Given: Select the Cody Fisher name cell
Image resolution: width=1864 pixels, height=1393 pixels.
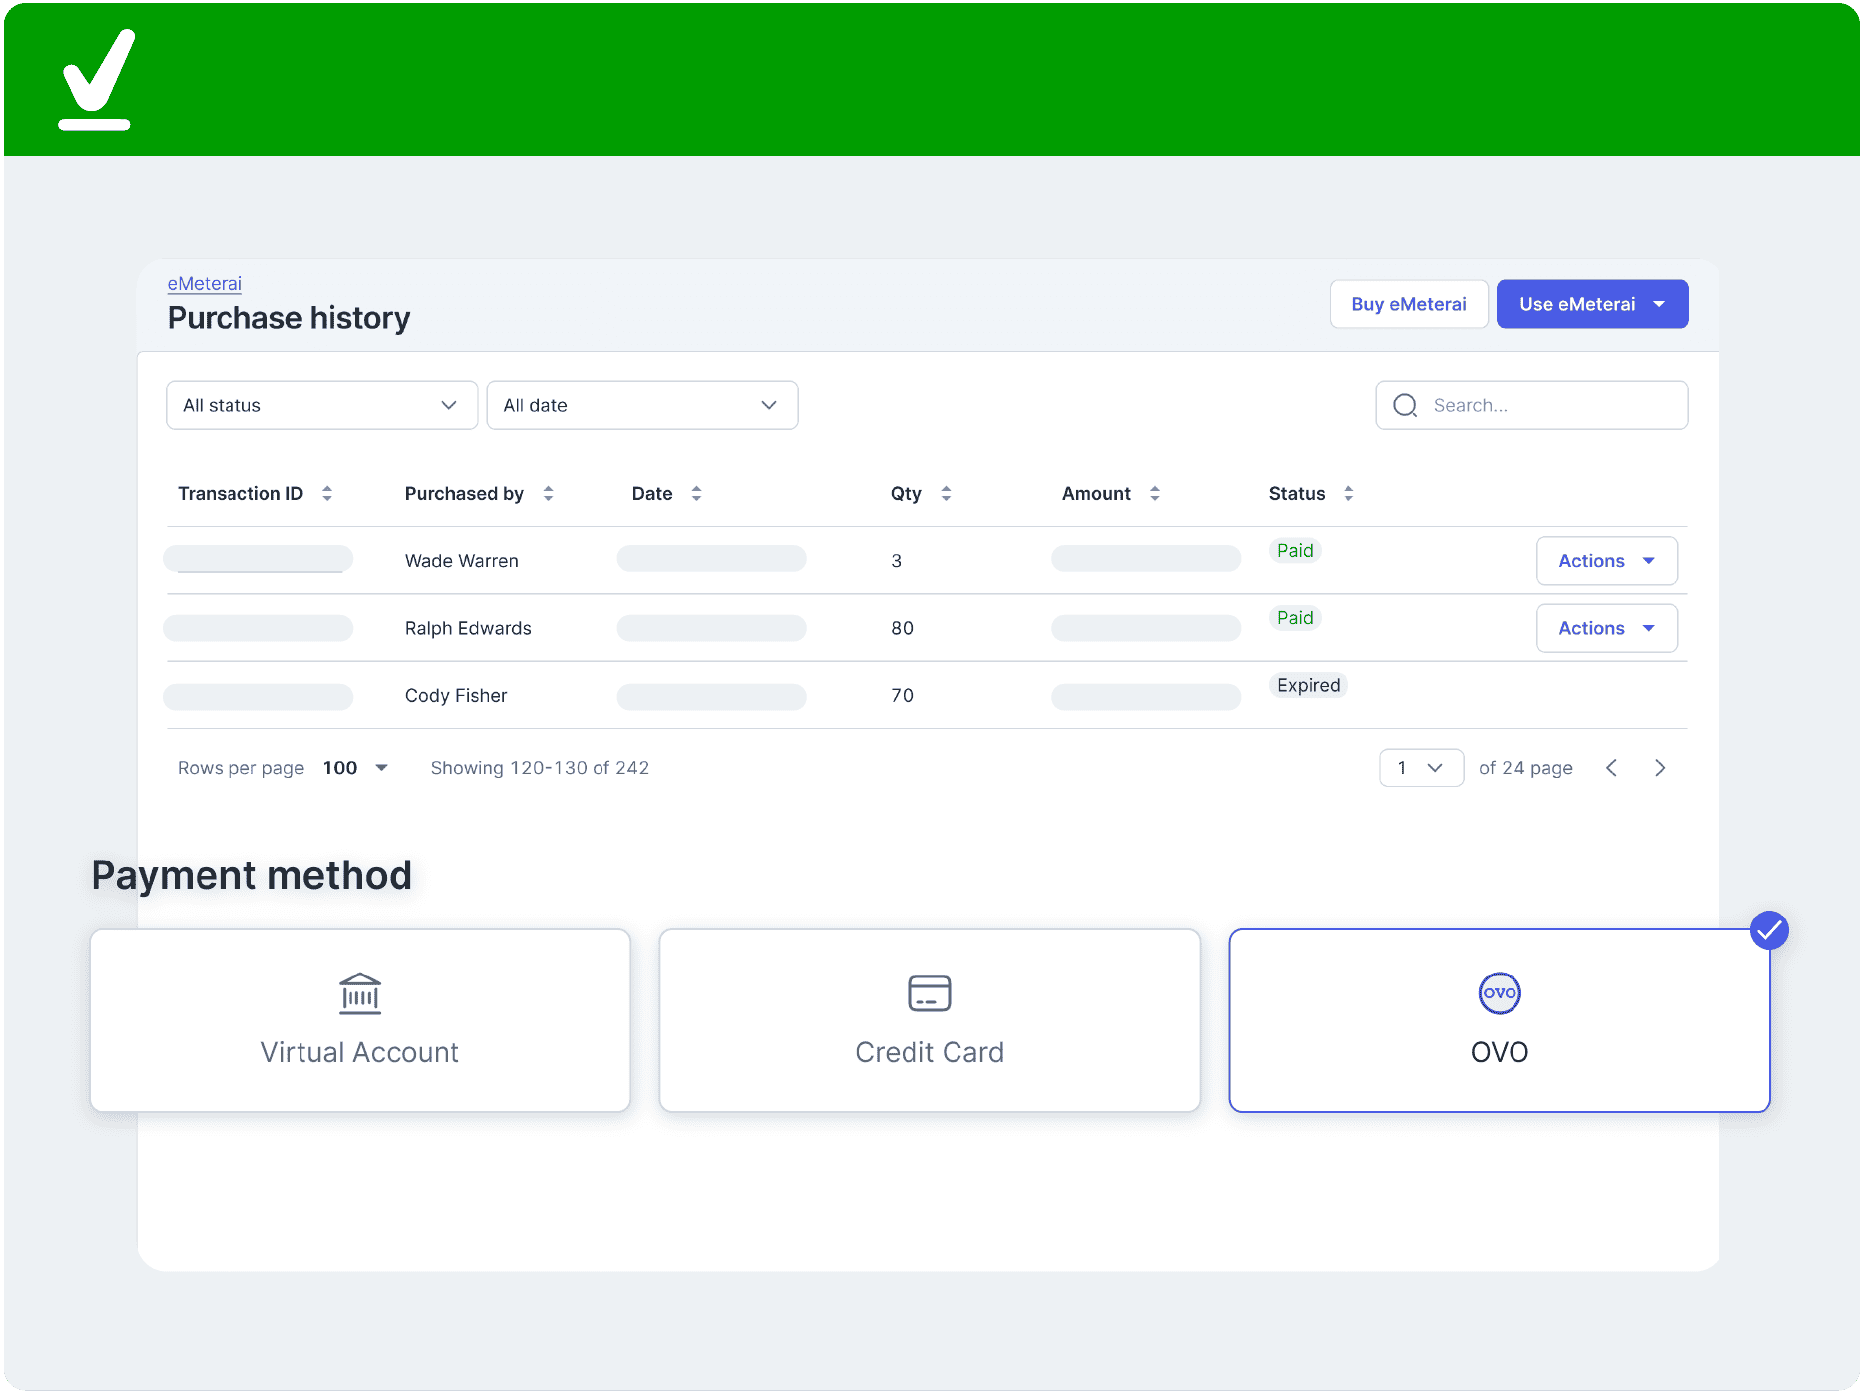Looking at the screenshot, I should pos(456,695).
